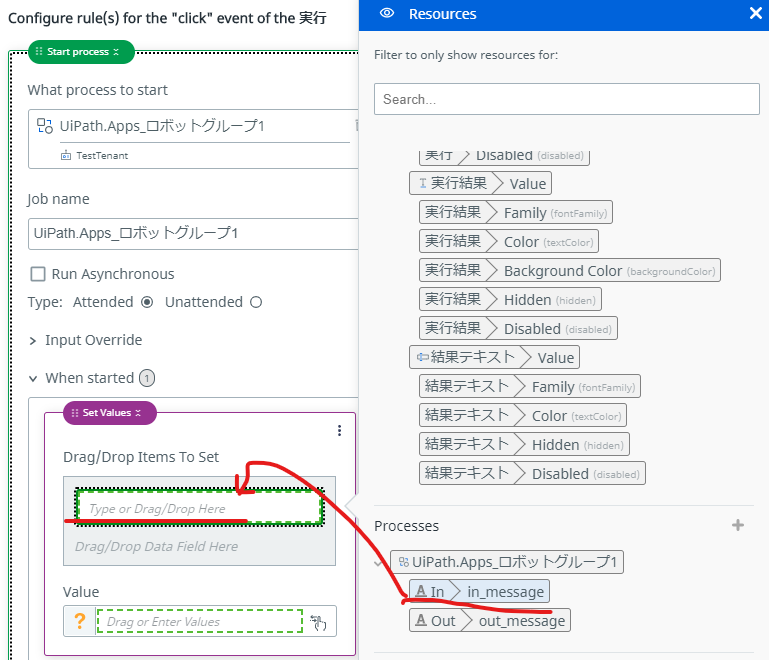
Task: Remove the Start process rule chip
Action: coord(116,52)
